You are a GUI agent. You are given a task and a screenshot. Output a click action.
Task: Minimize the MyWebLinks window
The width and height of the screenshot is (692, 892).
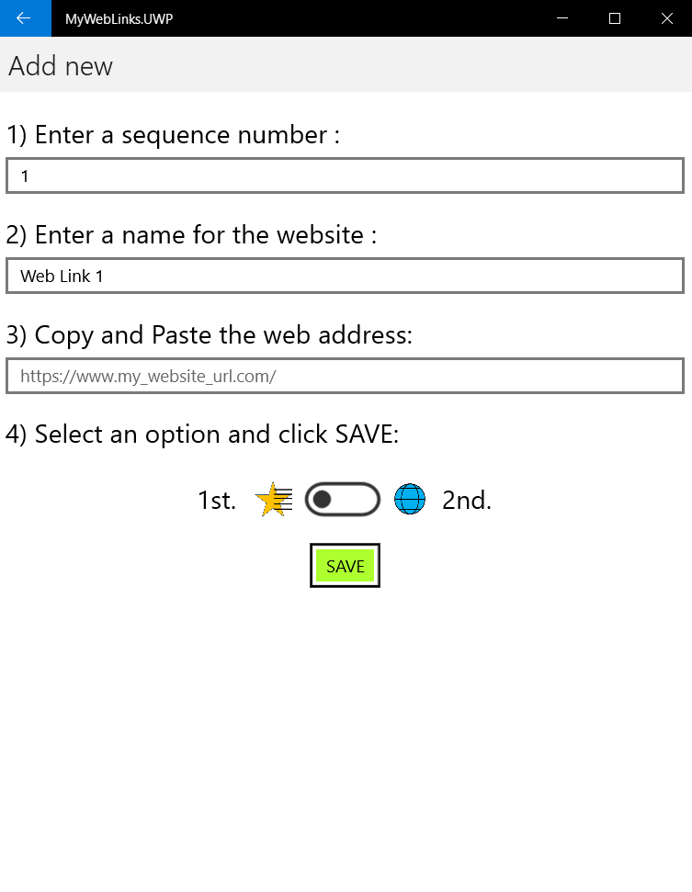coord(563,18)
